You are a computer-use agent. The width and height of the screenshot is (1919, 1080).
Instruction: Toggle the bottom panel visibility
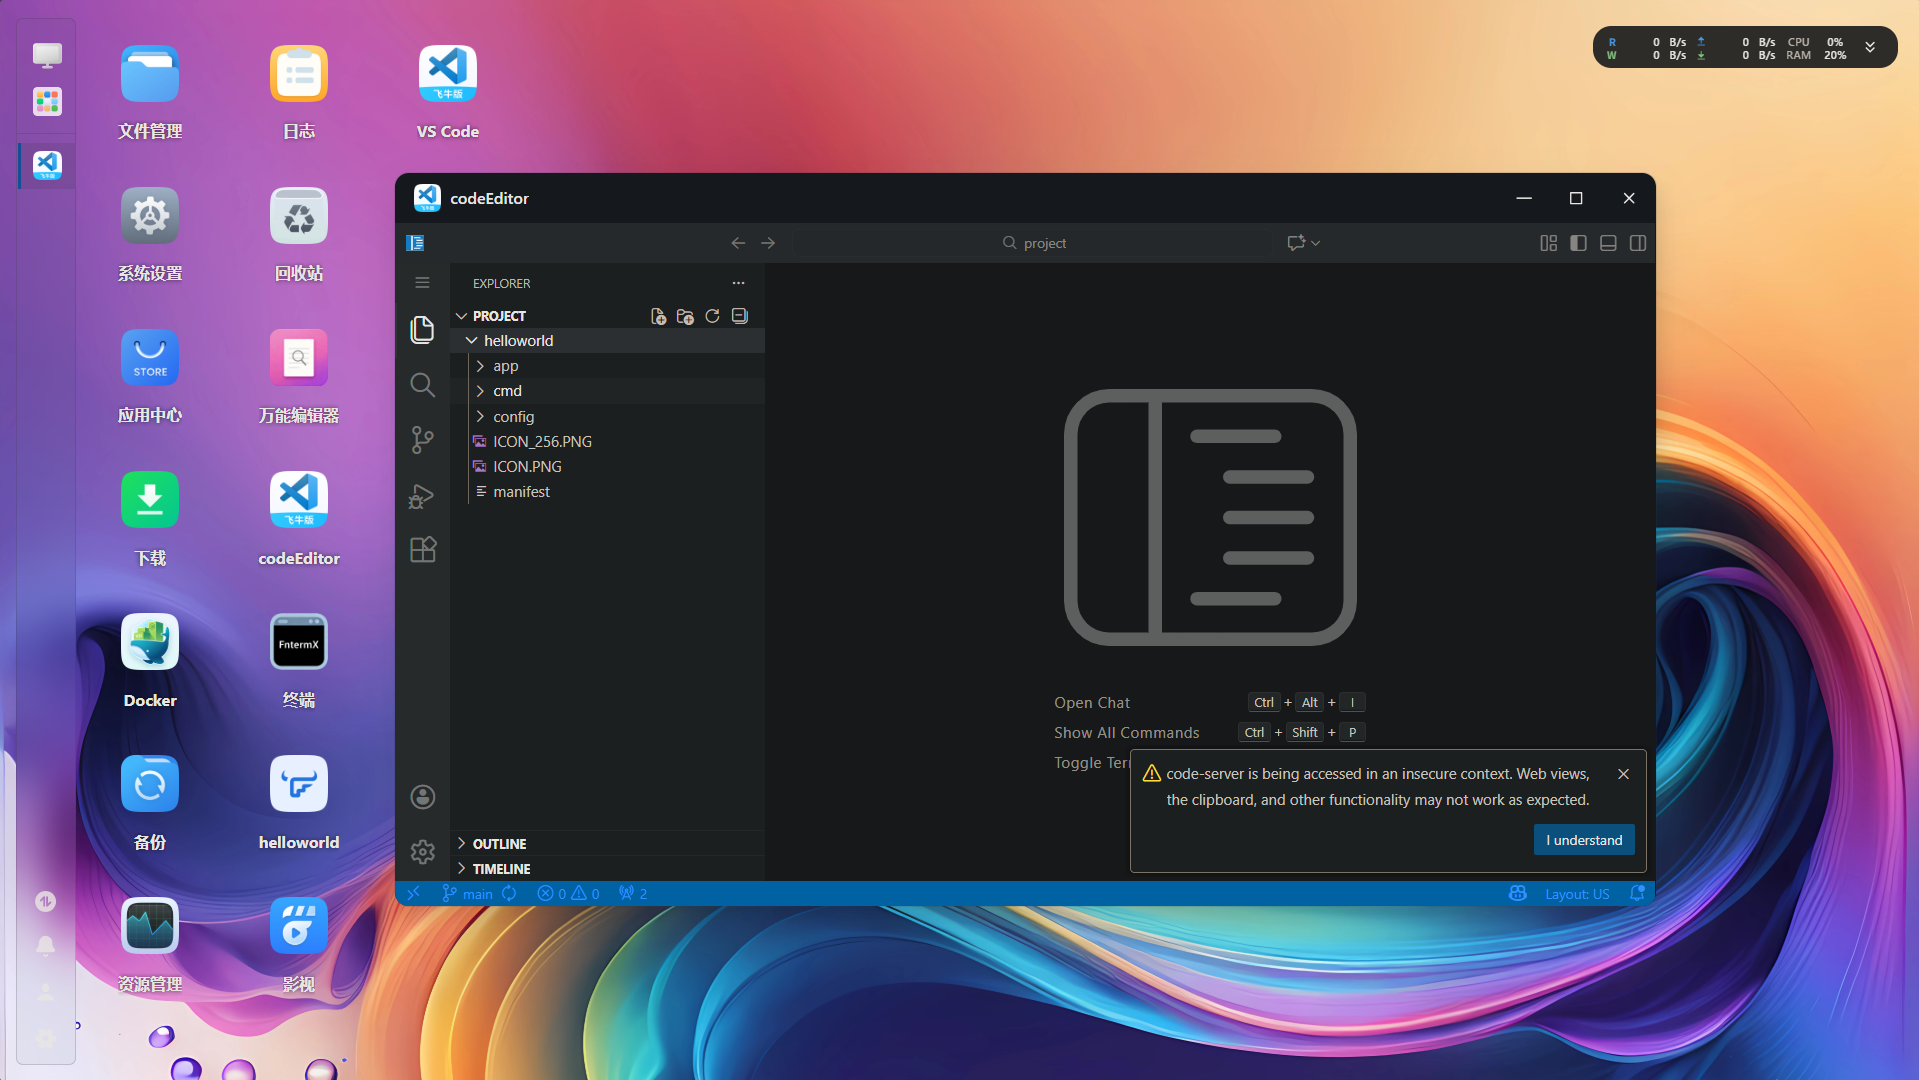coord(1608,243)
